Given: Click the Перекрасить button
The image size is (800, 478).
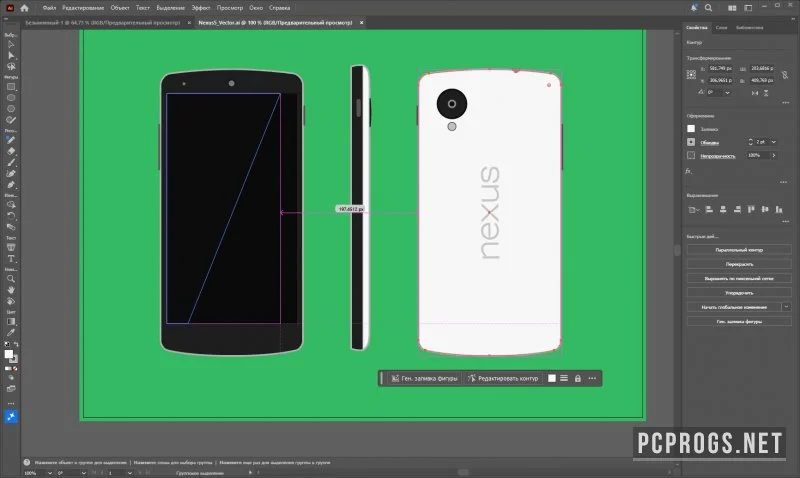Looking at the screenshot, I should click(739, 264).
